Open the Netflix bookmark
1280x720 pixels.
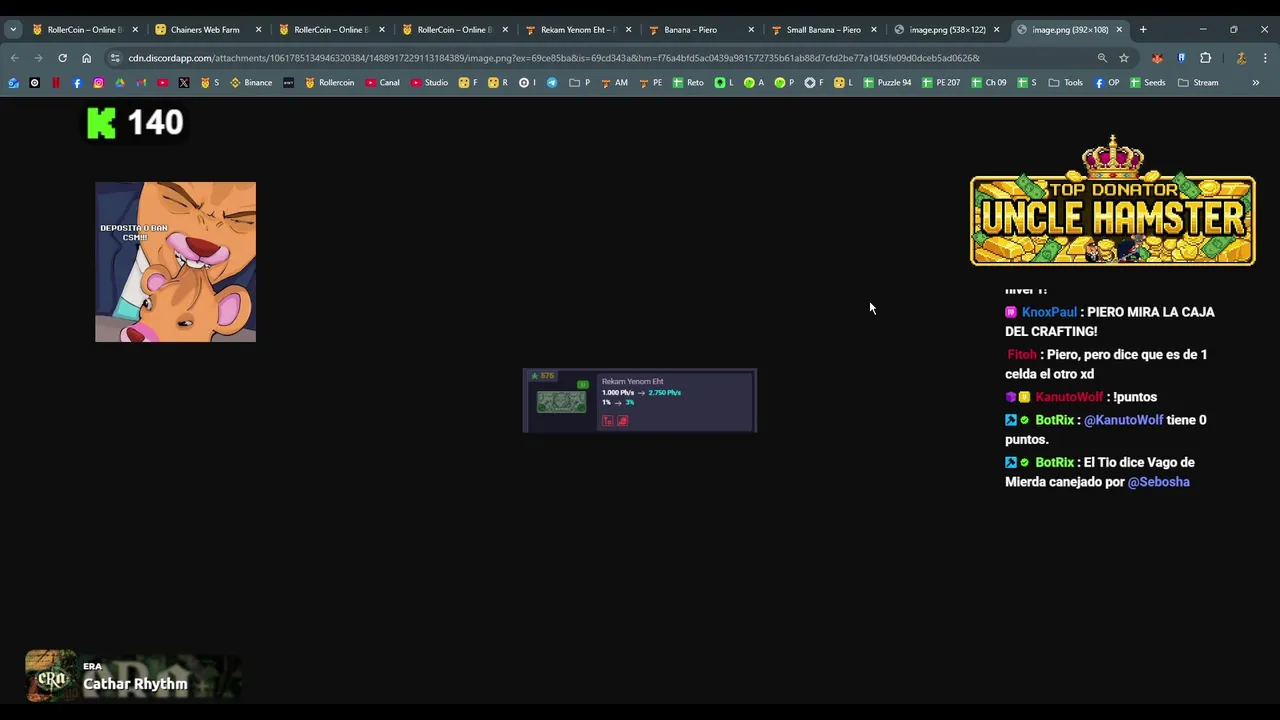tap(56, 83)
